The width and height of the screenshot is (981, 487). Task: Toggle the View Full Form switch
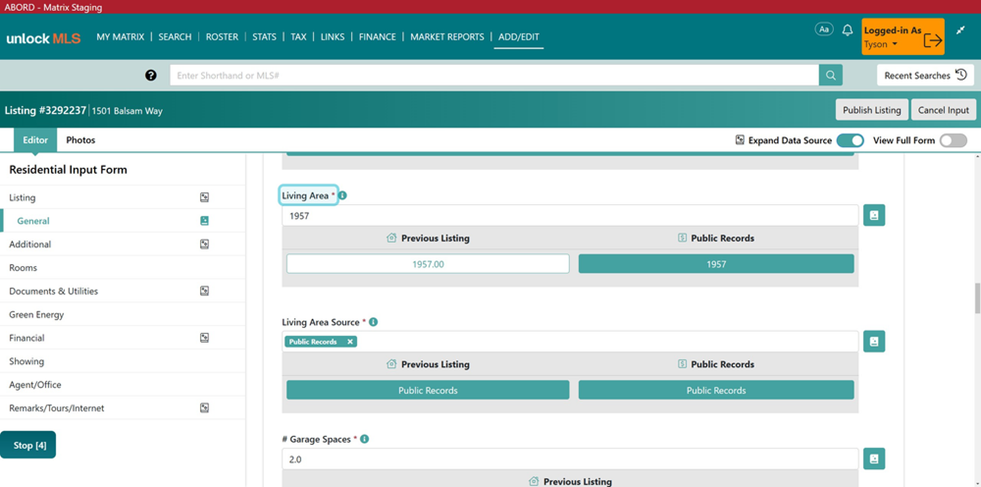click(953, 140)
